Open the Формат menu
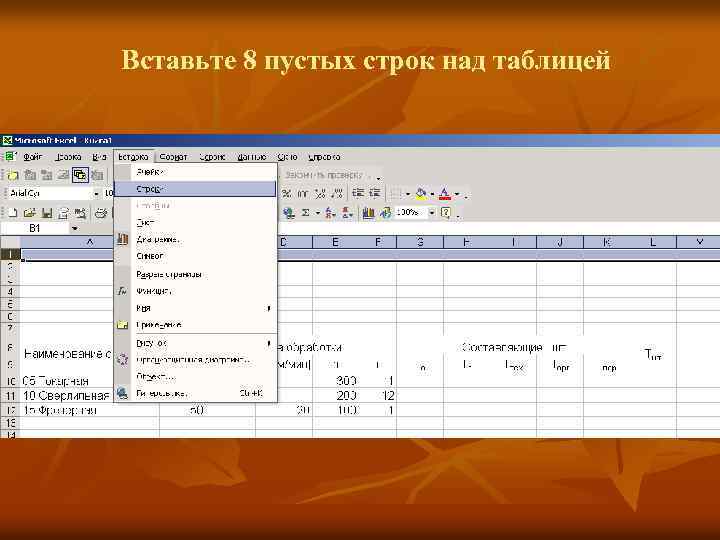The image size is (720, 540). tap(173, 157)
